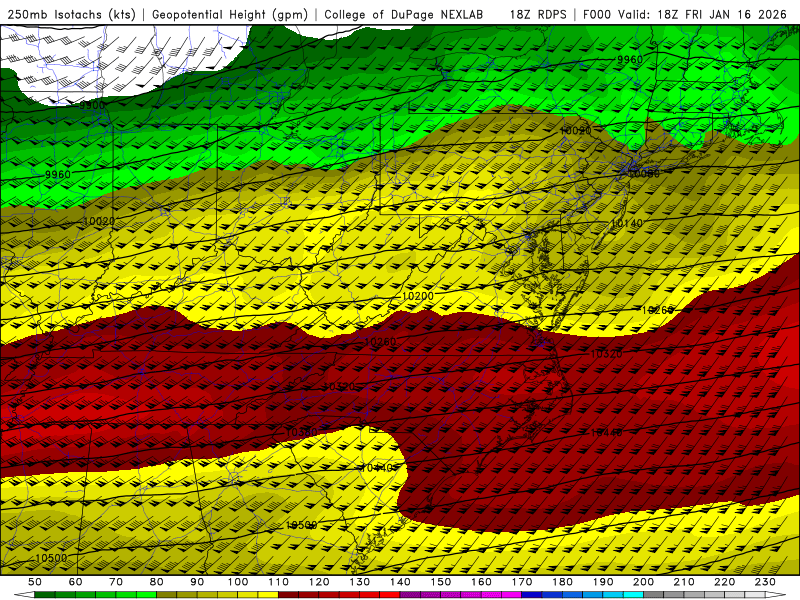Screen dimensions: 800x600
Task: Click the "18Z RDPS" model run label
Action: click(x=538, y=14)
